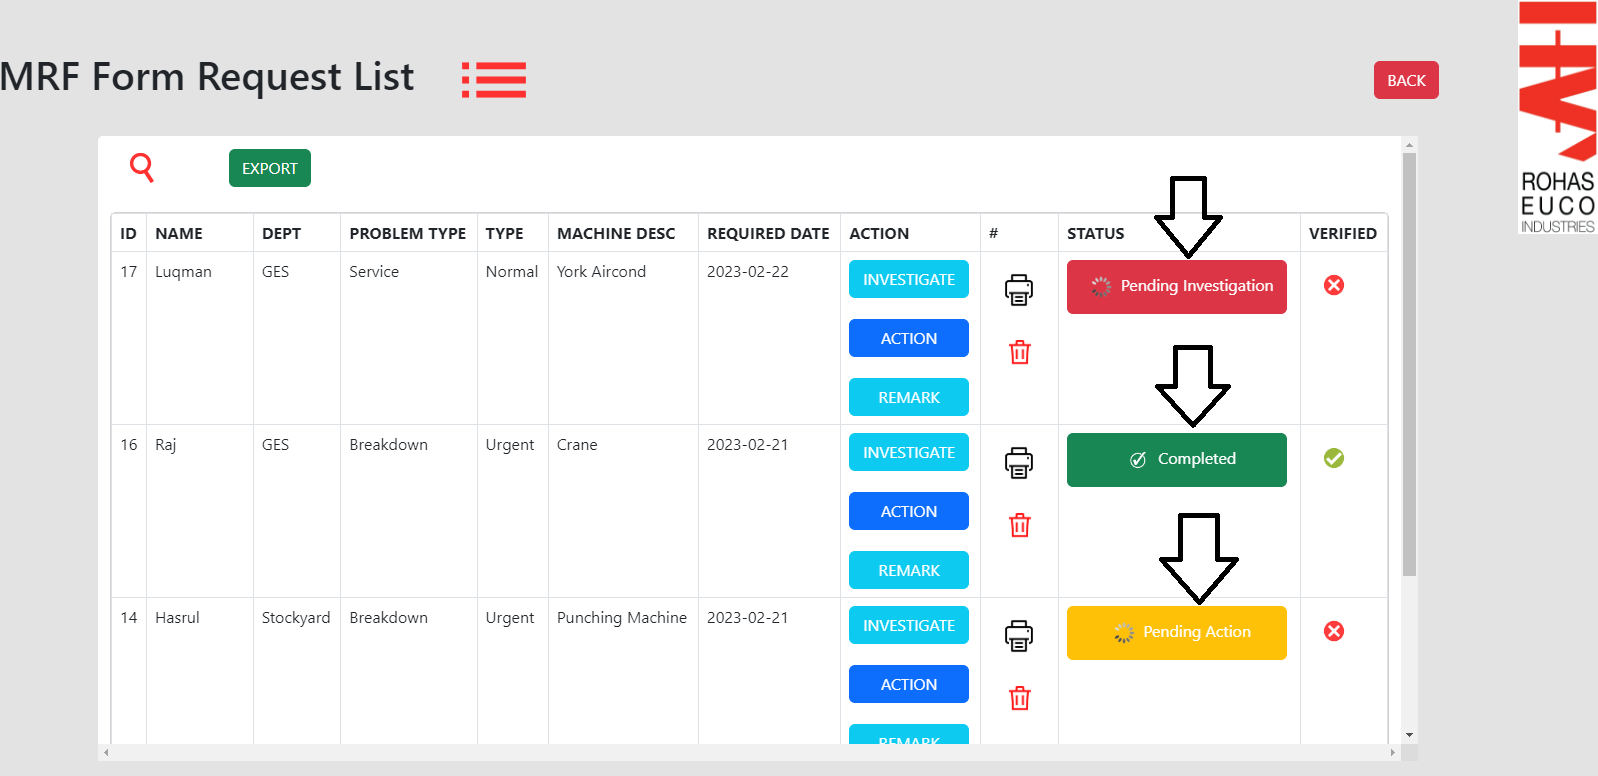Delete Hasrul's request with trash icon
The height and width of the screenshot is (776, 1598).
tap(1020, 698)
